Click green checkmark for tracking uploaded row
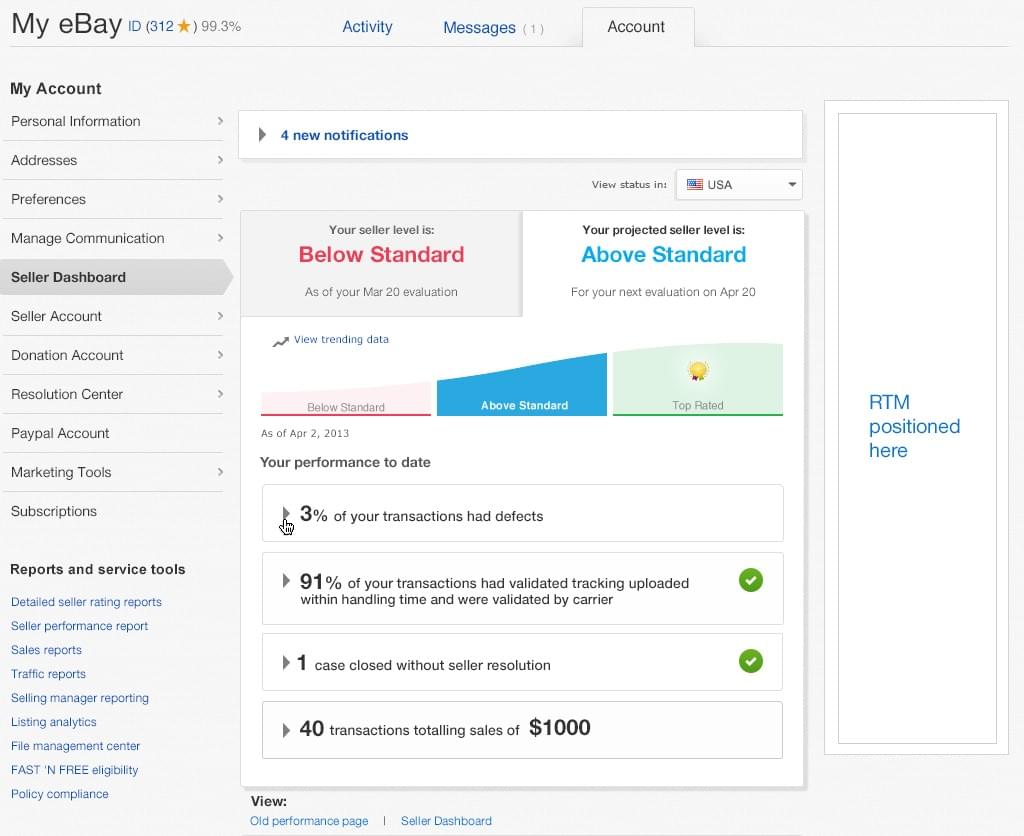 750,580
